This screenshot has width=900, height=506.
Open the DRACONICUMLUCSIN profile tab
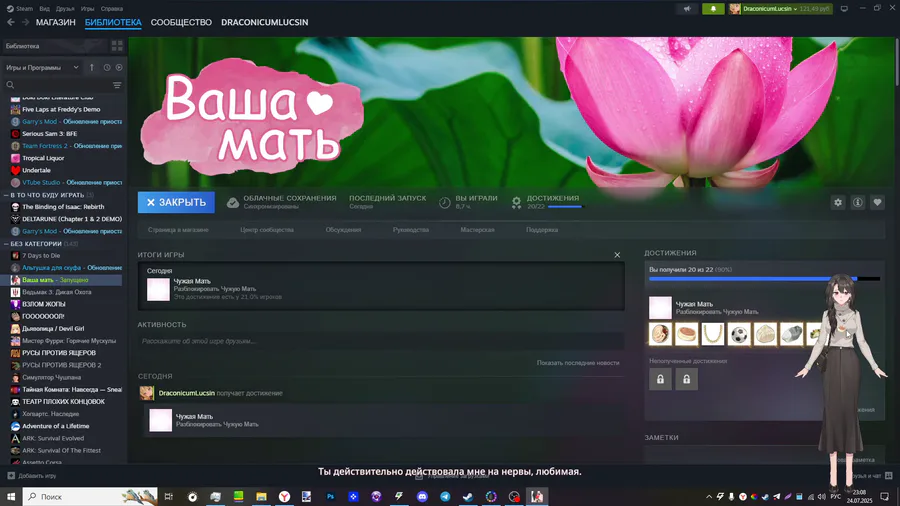tap(265, 22)
